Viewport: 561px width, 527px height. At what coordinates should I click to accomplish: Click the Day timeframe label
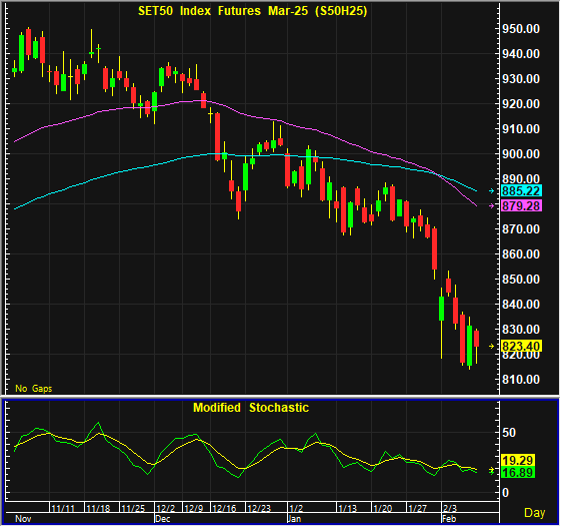click(535, 513)
